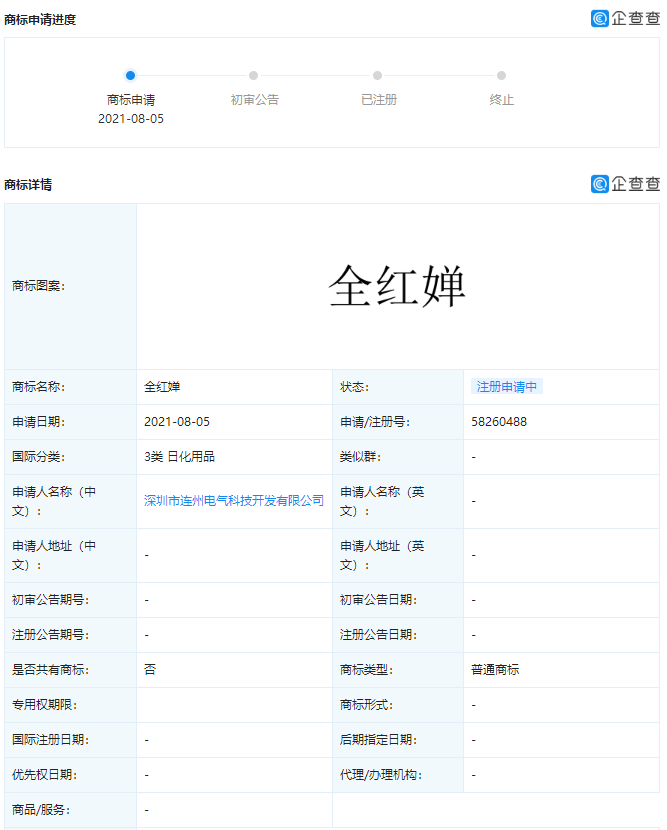Viewport: 667px width, 830px height.
Task: Click the 已注册 progress step dot
Action: click(377, 76)
